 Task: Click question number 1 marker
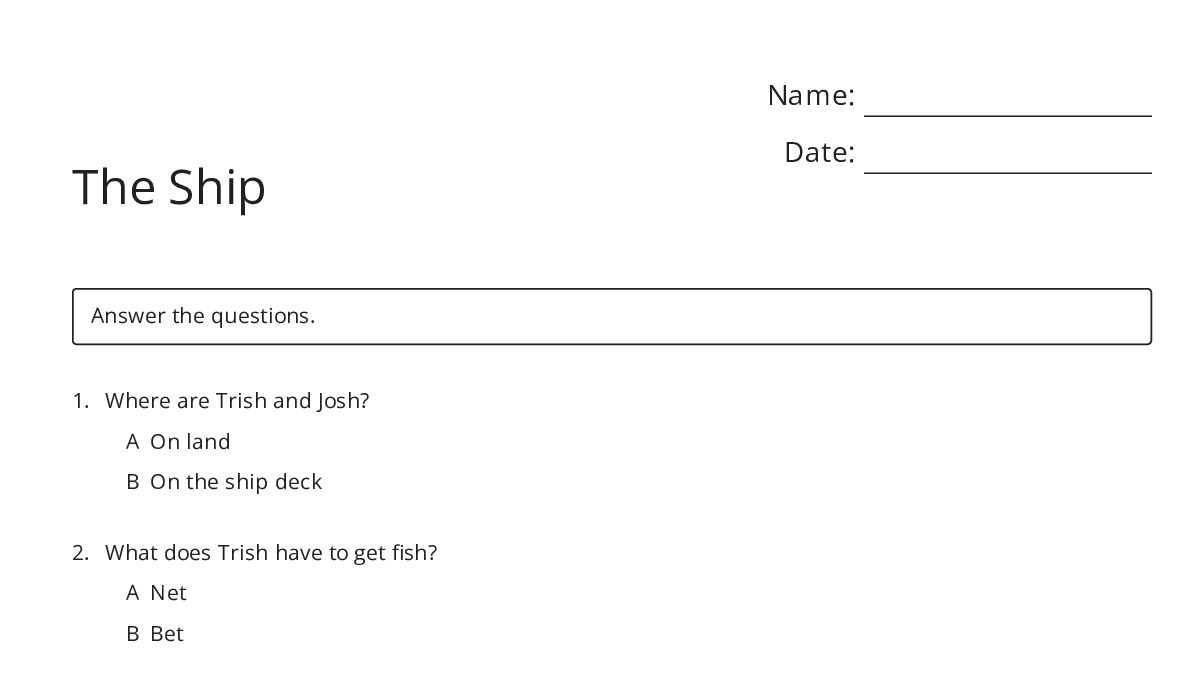click(x=81, y=401)
